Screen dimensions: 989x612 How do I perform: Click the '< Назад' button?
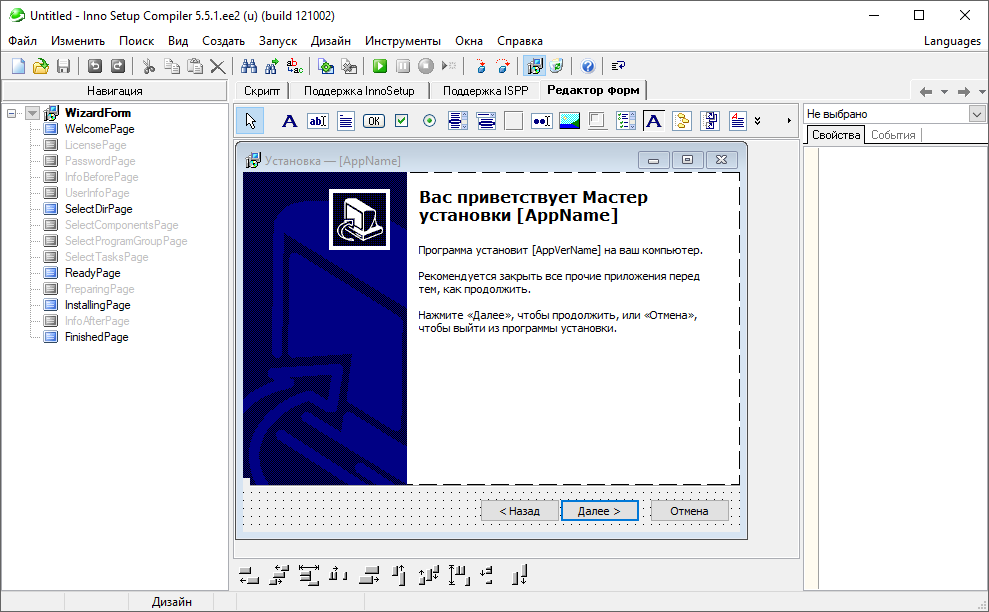(x=520, y=511)
